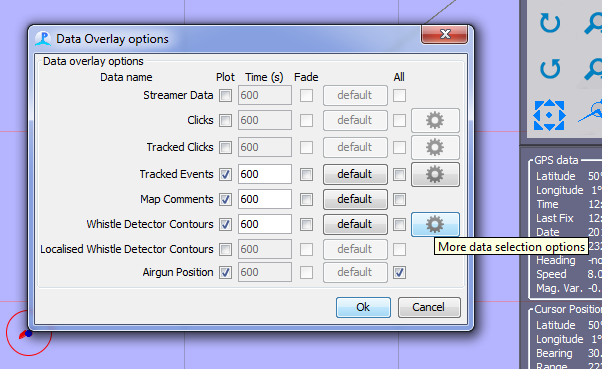The width and height of the screenshot is (602, 369).
Task: Check All box for Tracked Events
Action: [399, 175]
